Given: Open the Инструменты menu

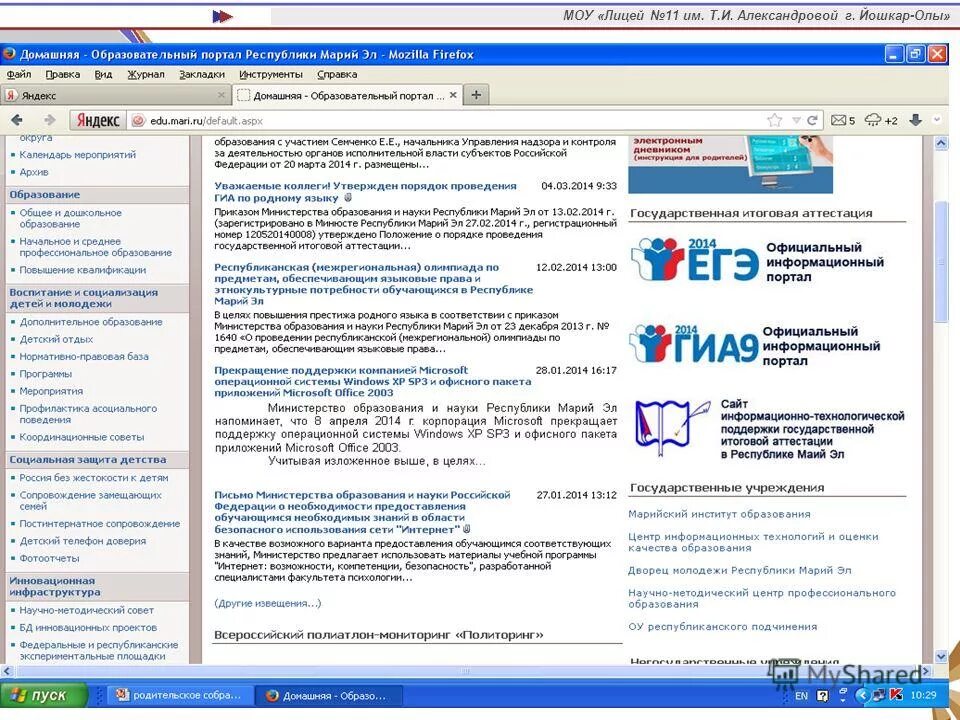Looking at the screenshot, I should [x=271, y=74].
